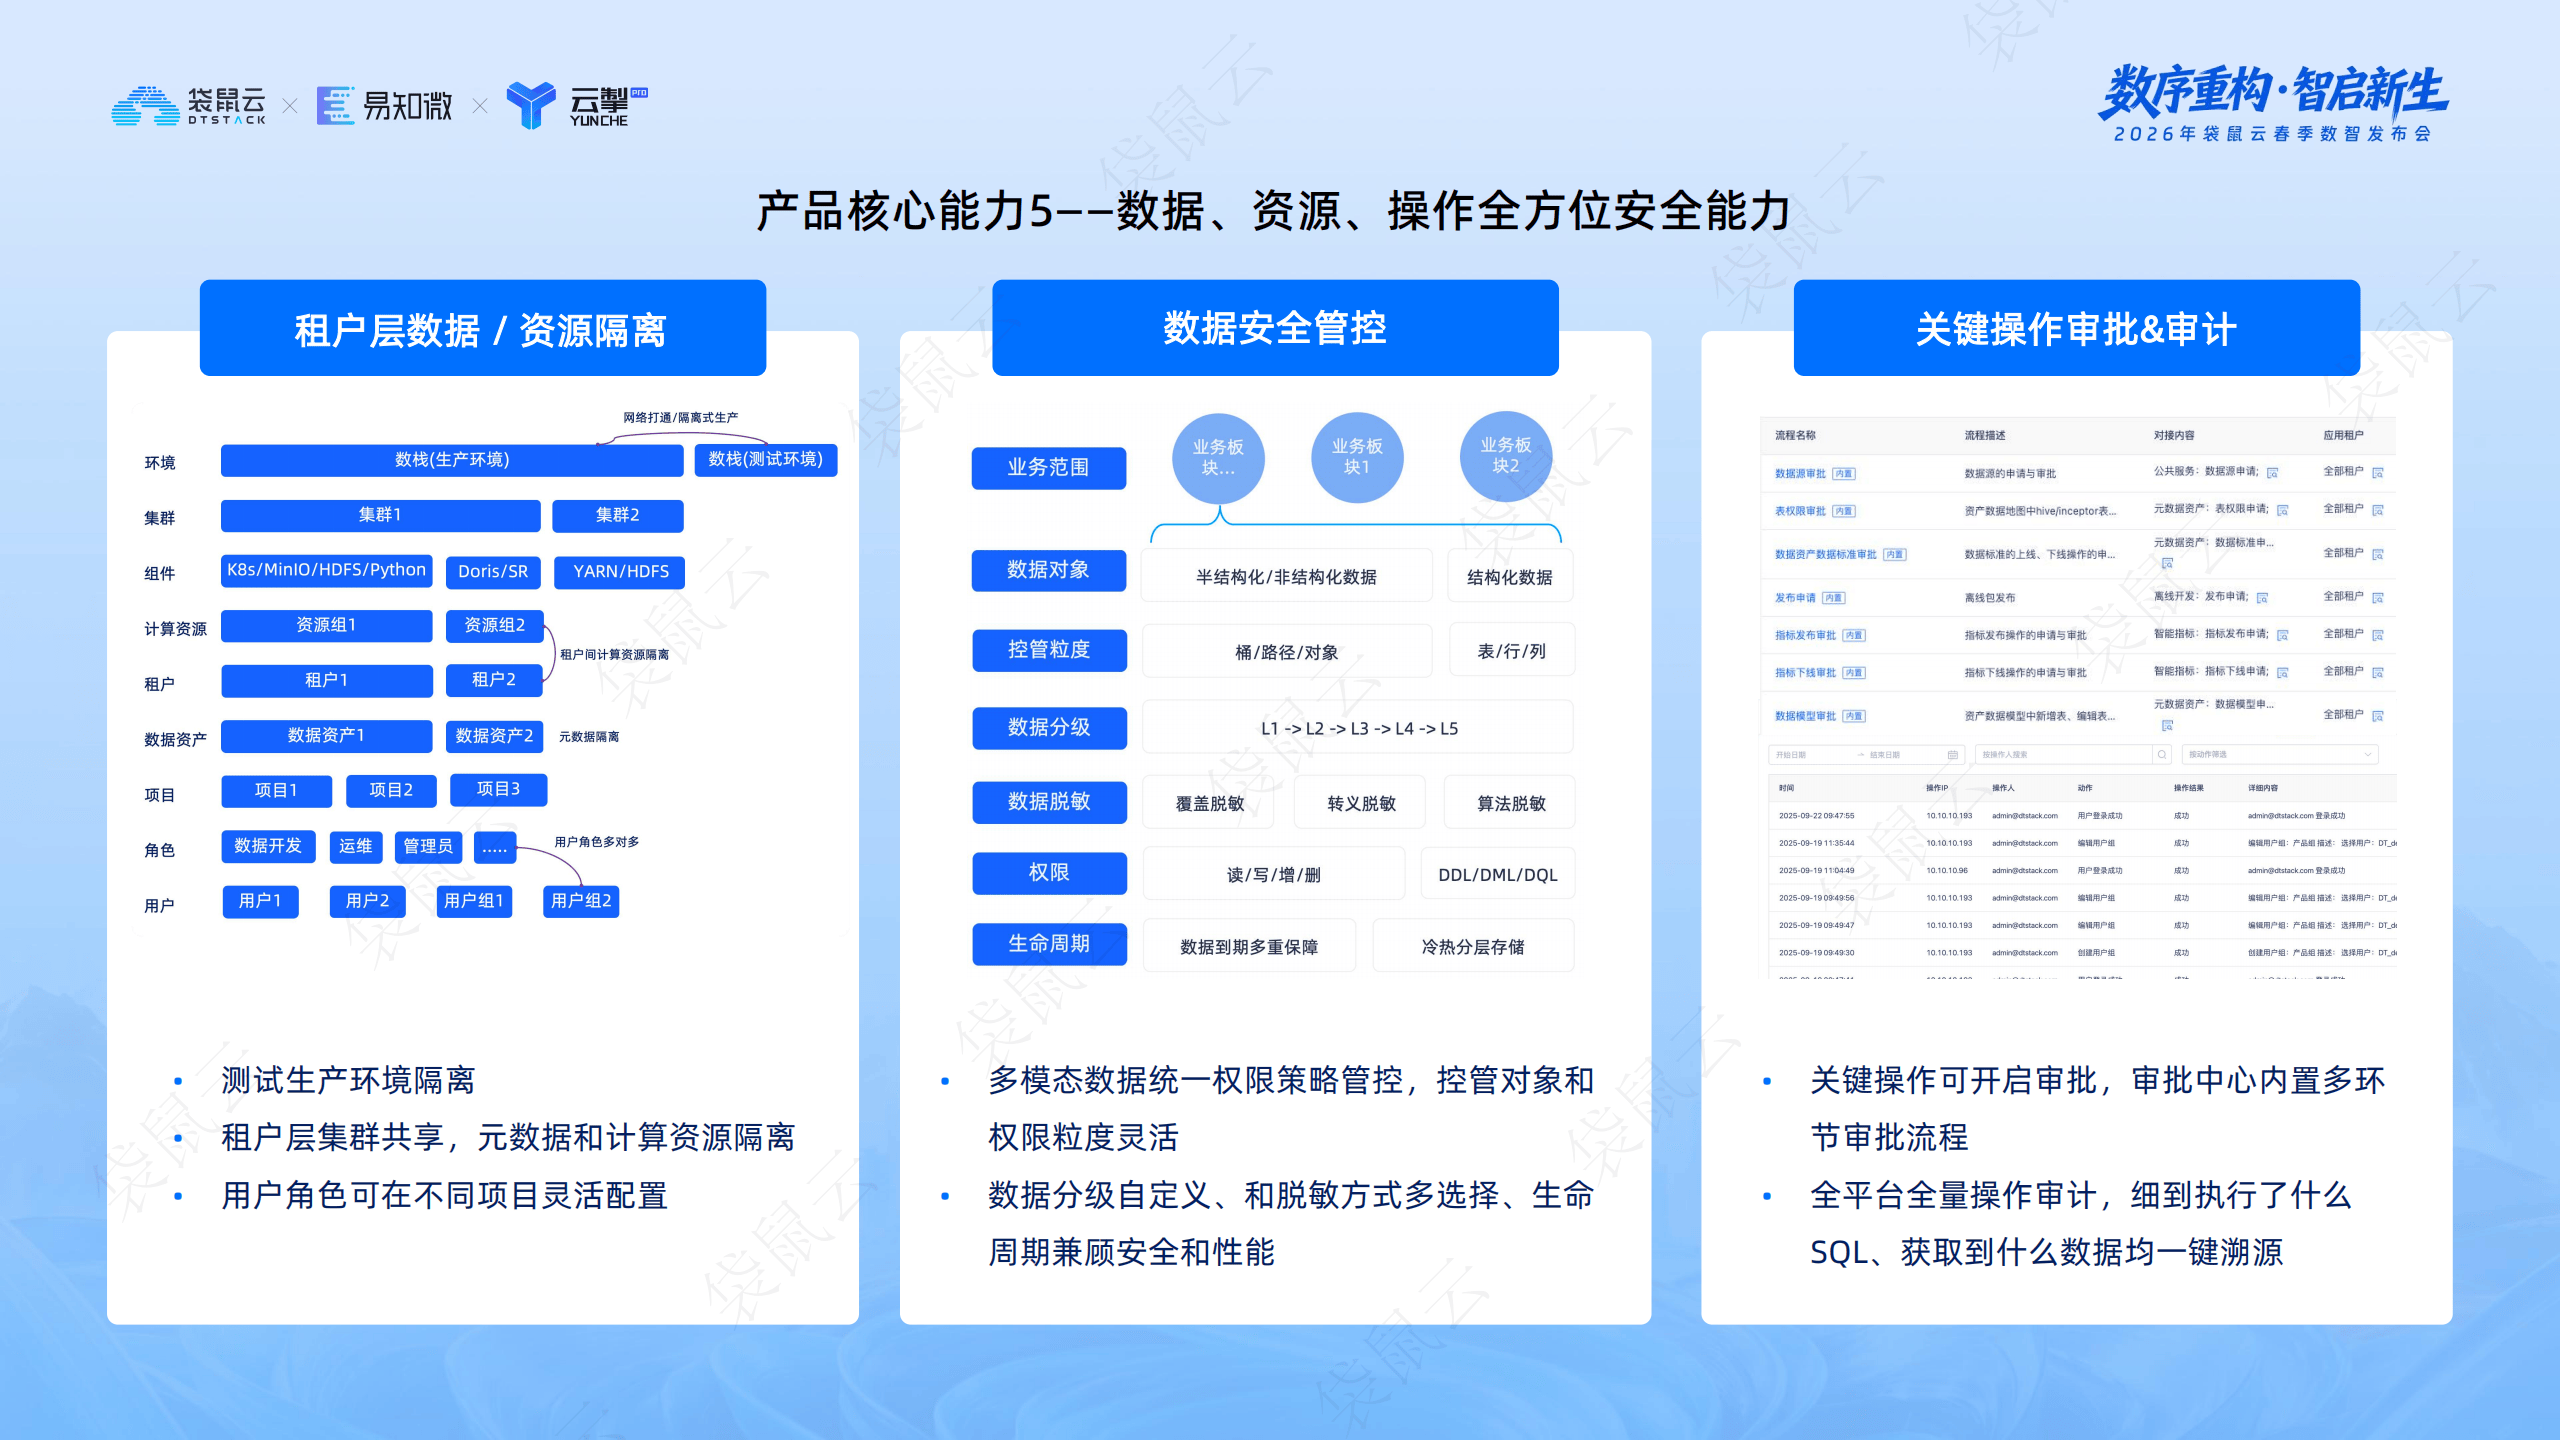Open the 数据源审批 link
2560x1440 pixels.
click(1800, 474)
